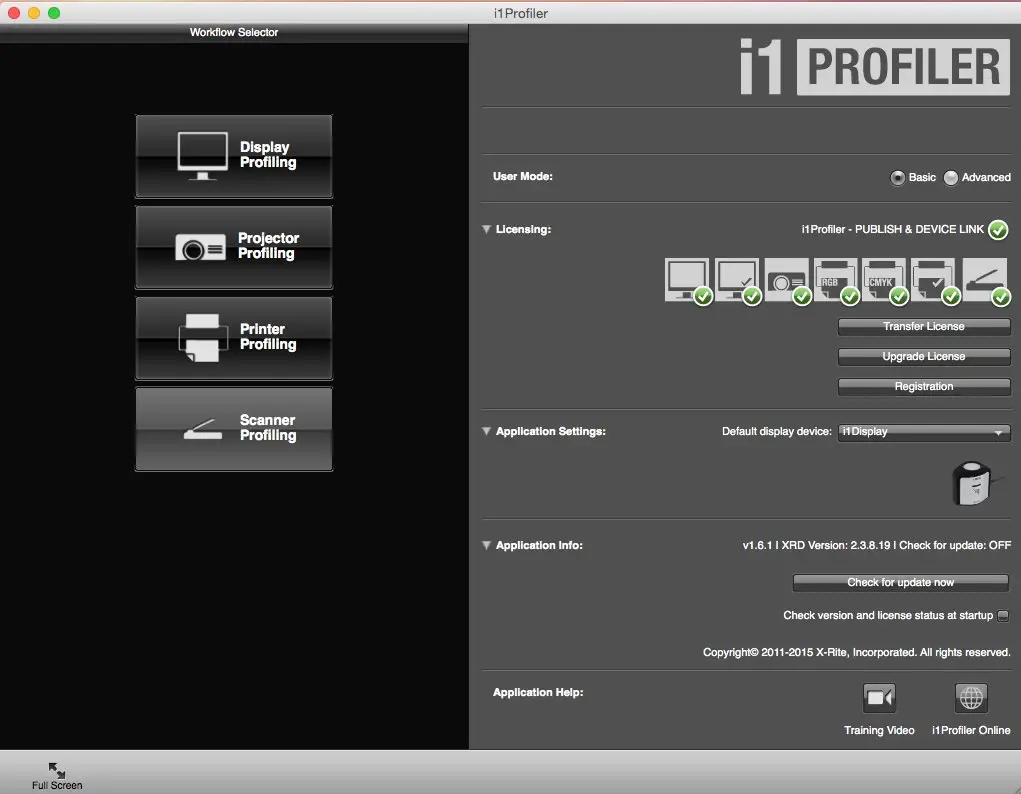Collapse the Application Info section

[x=486, y=545]
